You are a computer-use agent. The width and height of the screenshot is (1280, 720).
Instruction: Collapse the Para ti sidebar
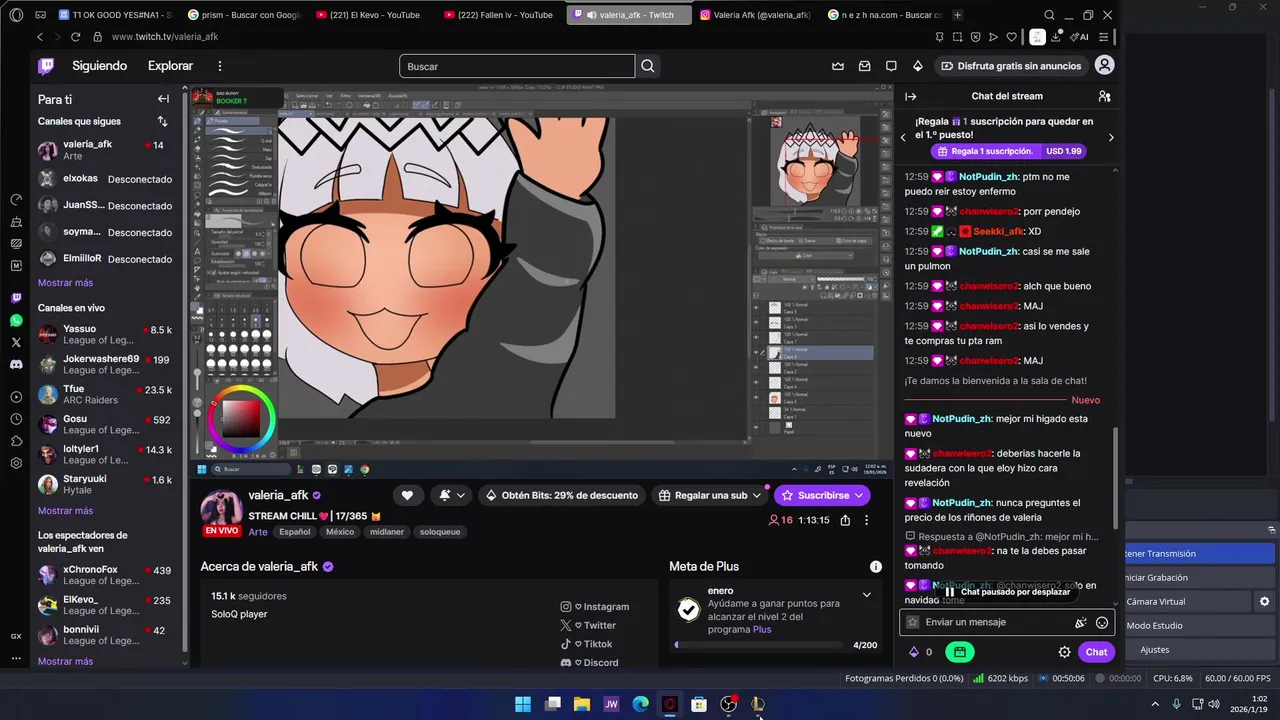coord(163,99)
